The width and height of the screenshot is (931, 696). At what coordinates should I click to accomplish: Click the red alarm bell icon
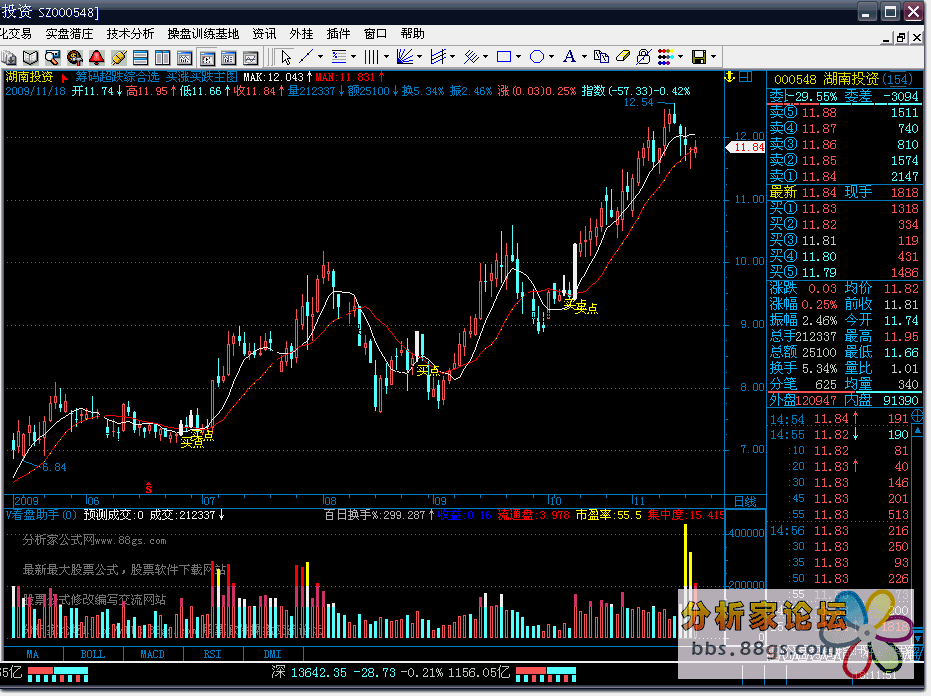coord(97,57)
